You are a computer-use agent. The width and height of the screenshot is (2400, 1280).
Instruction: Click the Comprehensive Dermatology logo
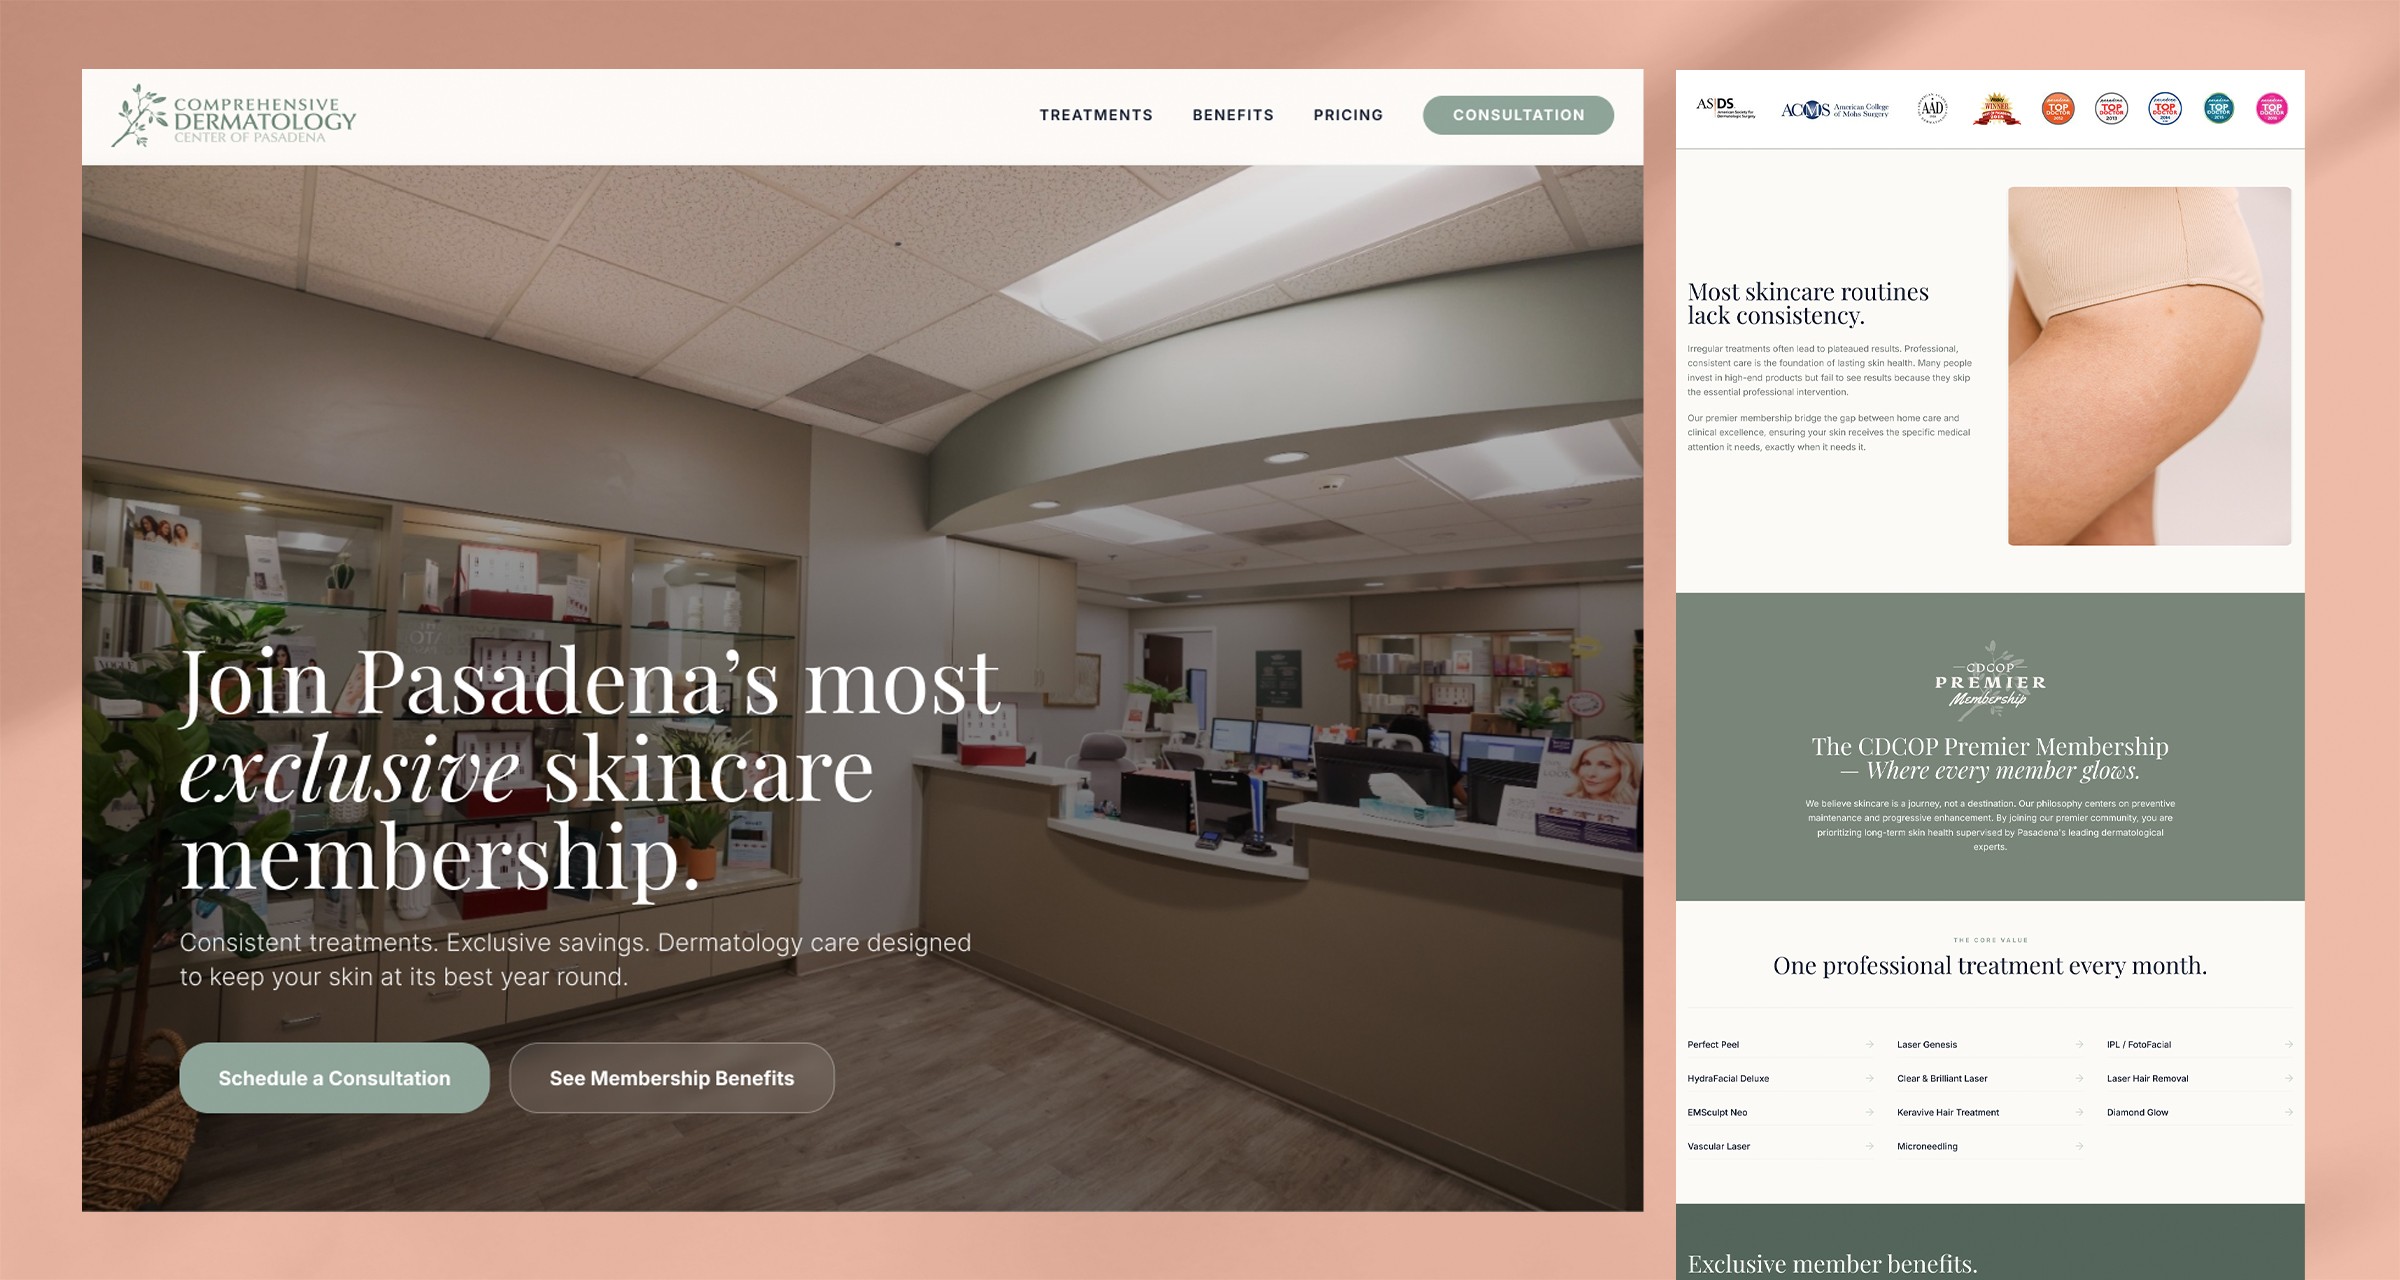pyautogui.click(x=233, y=116)
